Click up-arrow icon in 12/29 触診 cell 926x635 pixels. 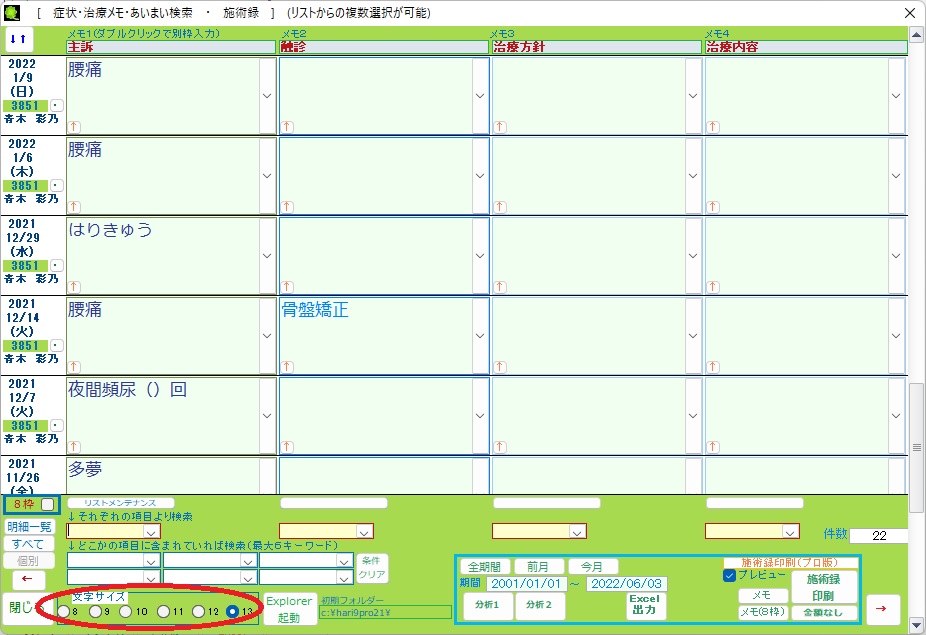click(287, 286)
